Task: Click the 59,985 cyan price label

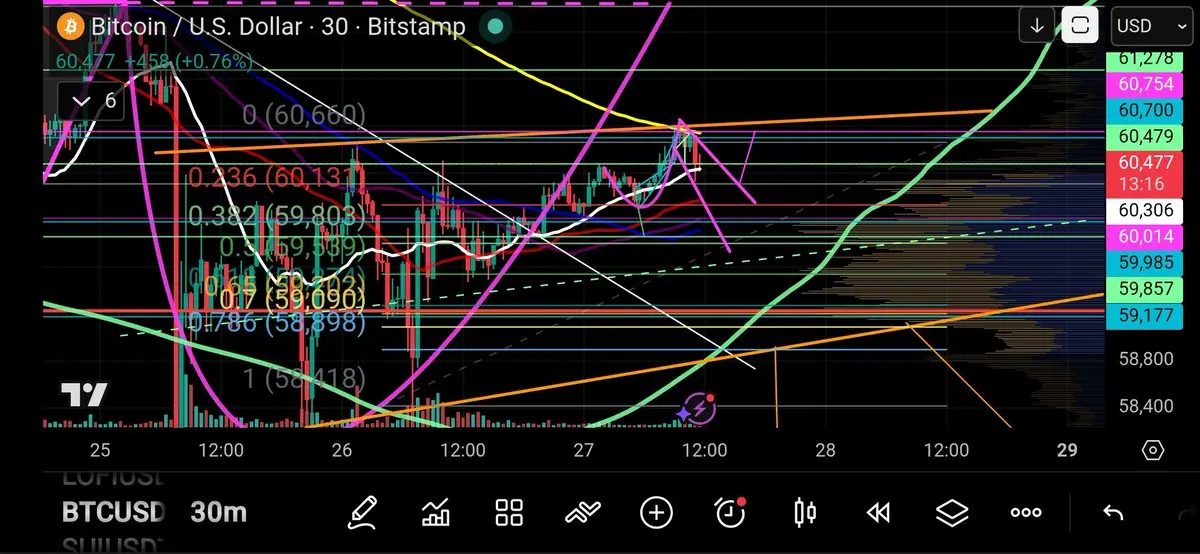Action: pos(1146,264)
